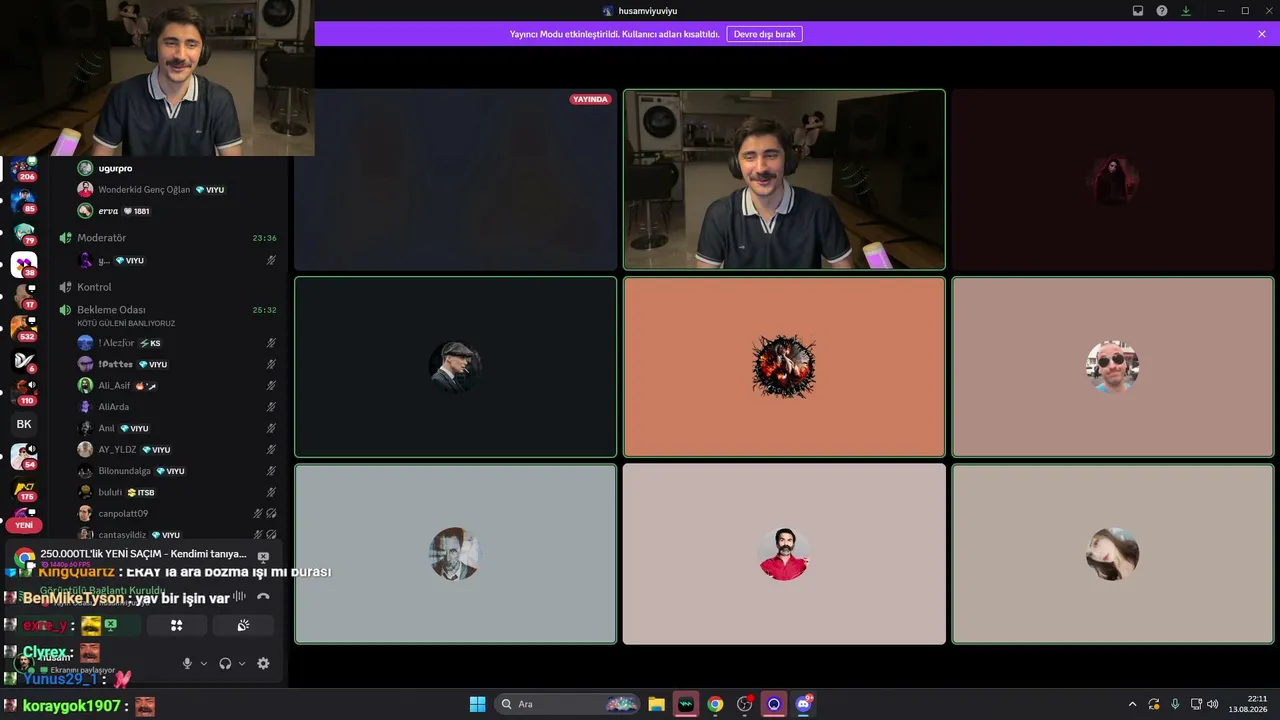
Task: Click the taskbar search box 'Ara'
Action: tap(567, 704)
